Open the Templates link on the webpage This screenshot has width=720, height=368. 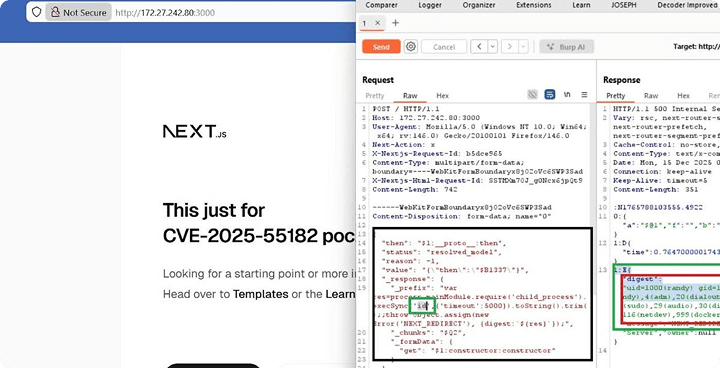pos(260,294)
